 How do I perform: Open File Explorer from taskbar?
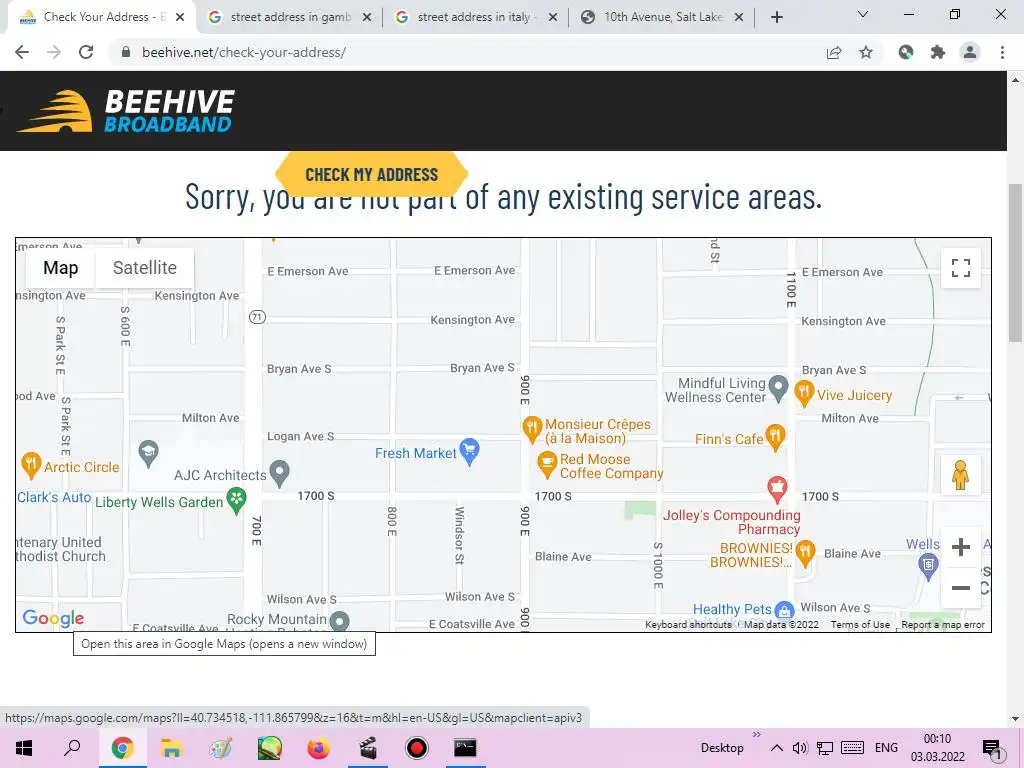171,748
